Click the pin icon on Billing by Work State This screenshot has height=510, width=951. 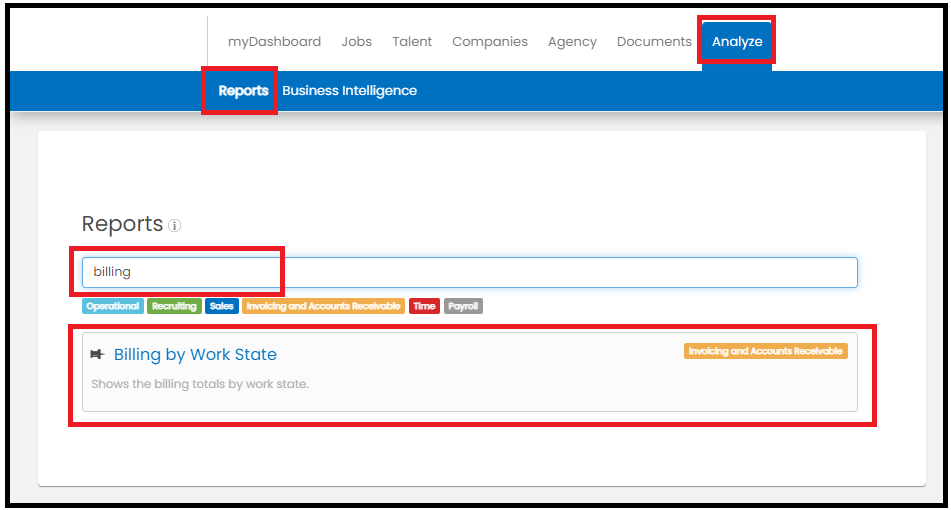tap(97, 354)
